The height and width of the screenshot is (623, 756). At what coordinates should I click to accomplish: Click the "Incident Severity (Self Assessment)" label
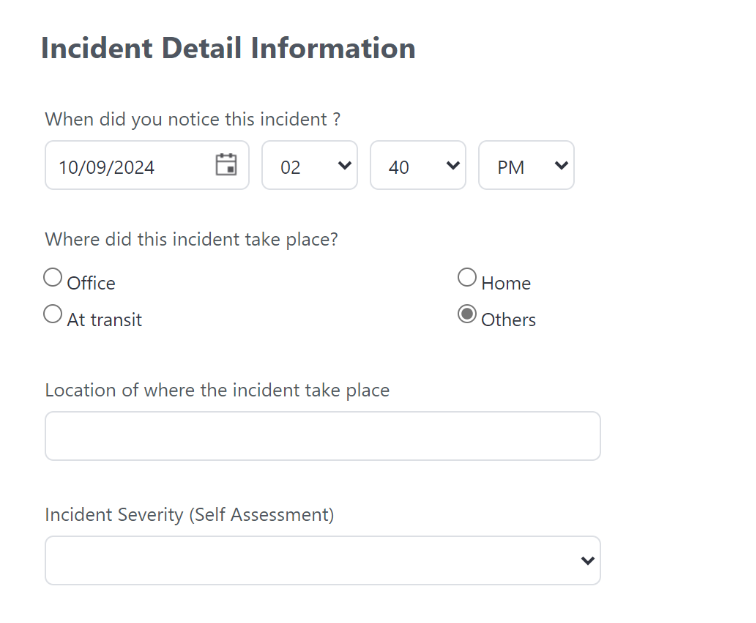(x=189, y=515)
